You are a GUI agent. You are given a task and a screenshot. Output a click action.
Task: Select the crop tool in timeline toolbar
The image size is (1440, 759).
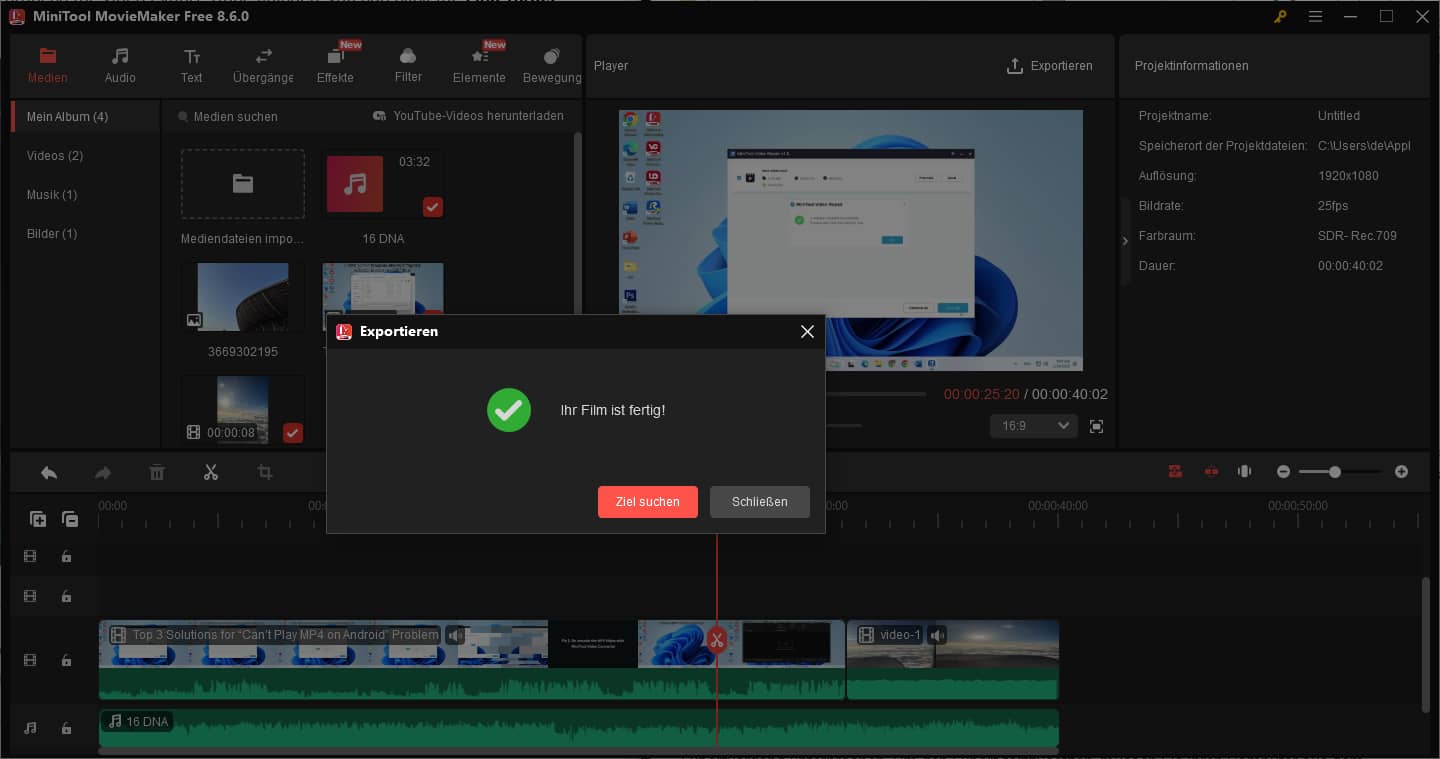pyautogui.click(x=264, y=471)
